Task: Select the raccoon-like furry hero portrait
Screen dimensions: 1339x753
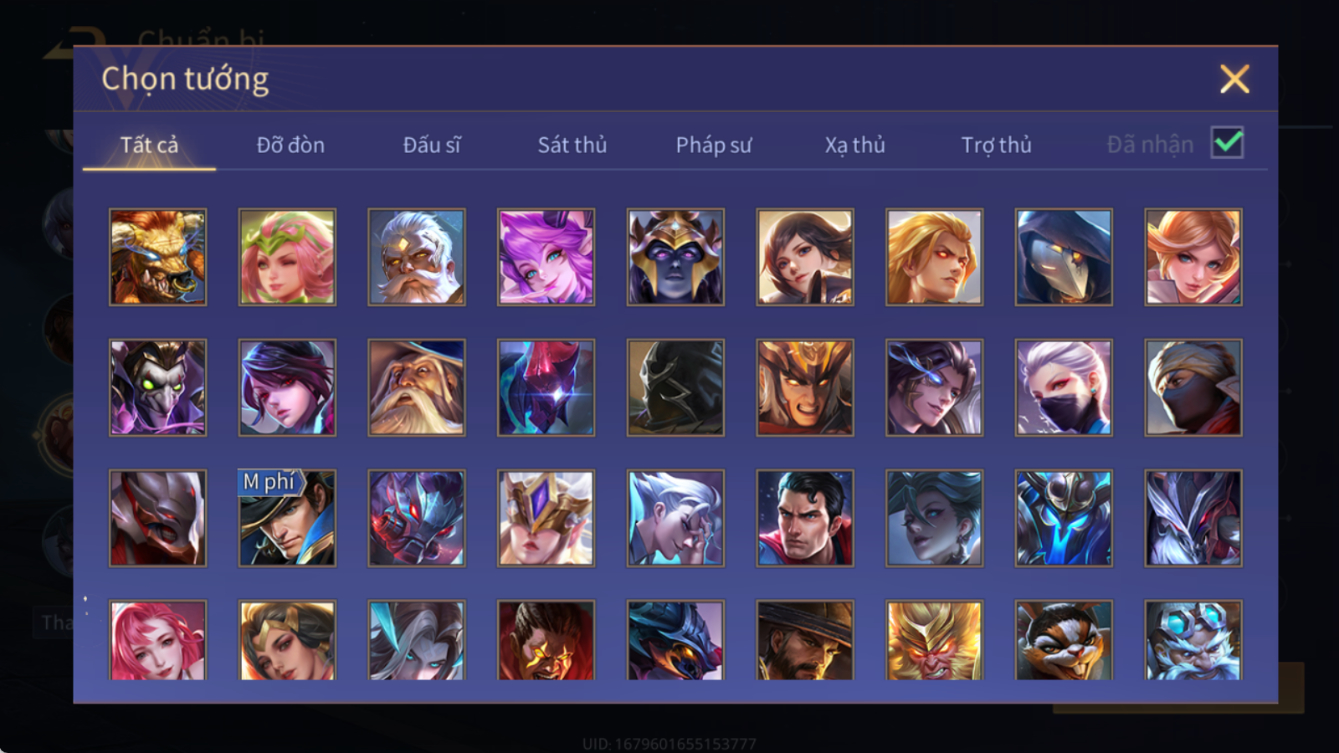Action: coord(1064,640)
